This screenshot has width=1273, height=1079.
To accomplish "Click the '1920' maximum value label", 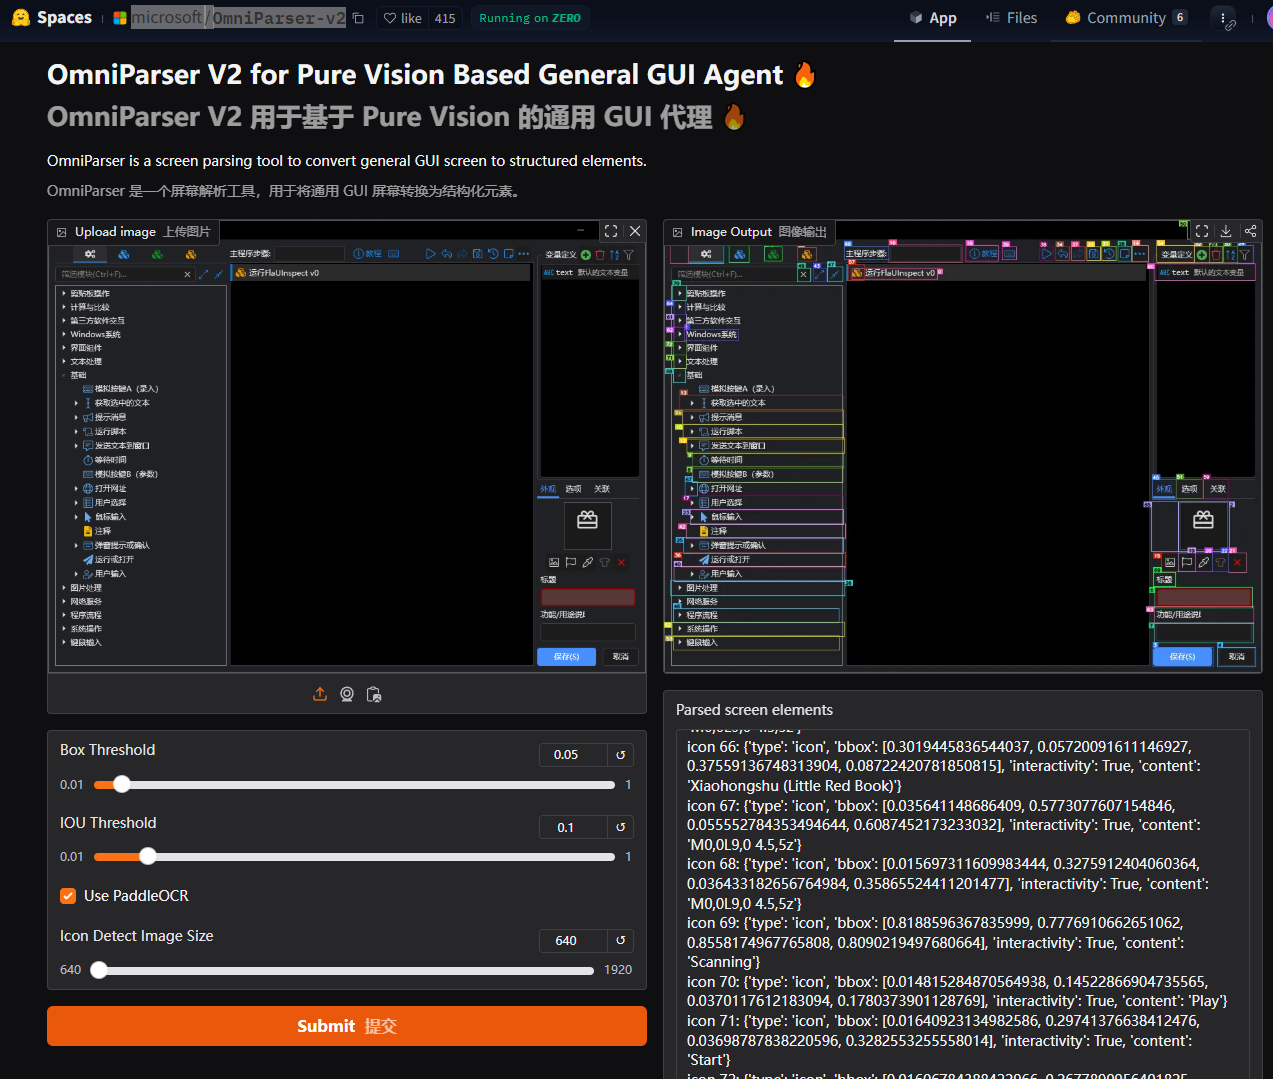I will click(618, 970).
